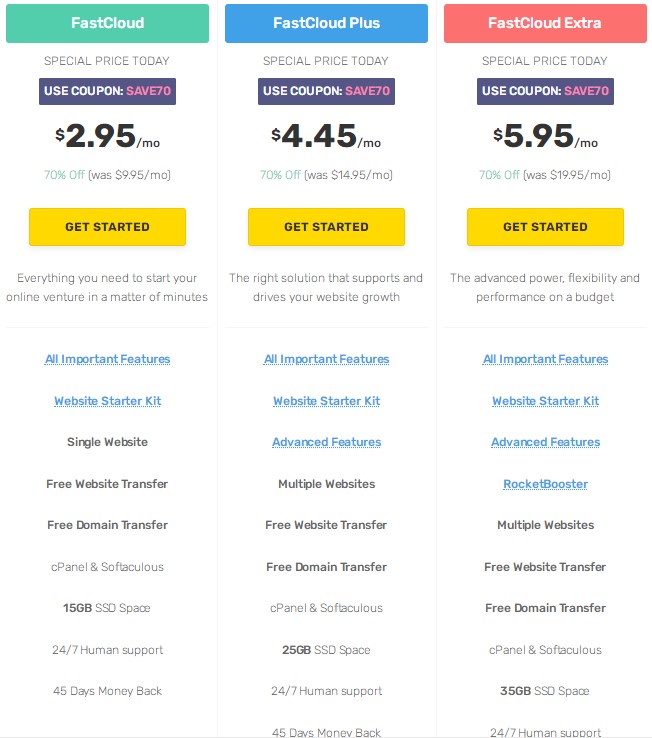Open Advanced Features link under FastCloud Plus
The height and width of the screenshot is (738, 652).
coord(326,442)
